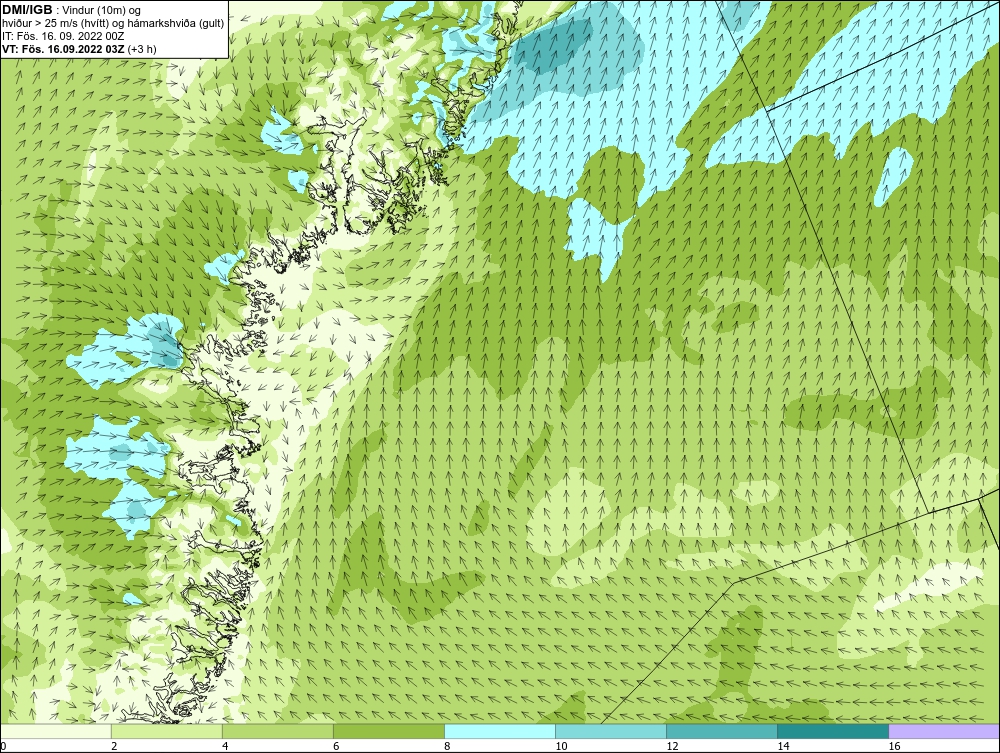Click the legend label '8'

(x=447, y=746)
